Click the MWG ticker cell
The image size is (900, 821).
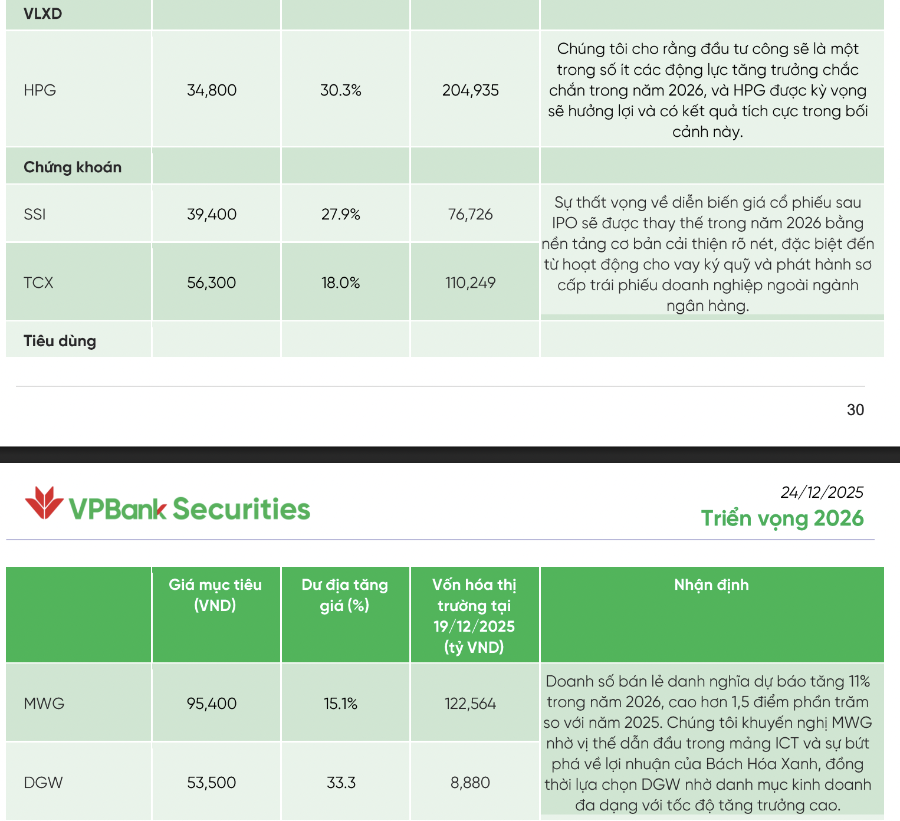pyautogui.click(x=44, y=704)
